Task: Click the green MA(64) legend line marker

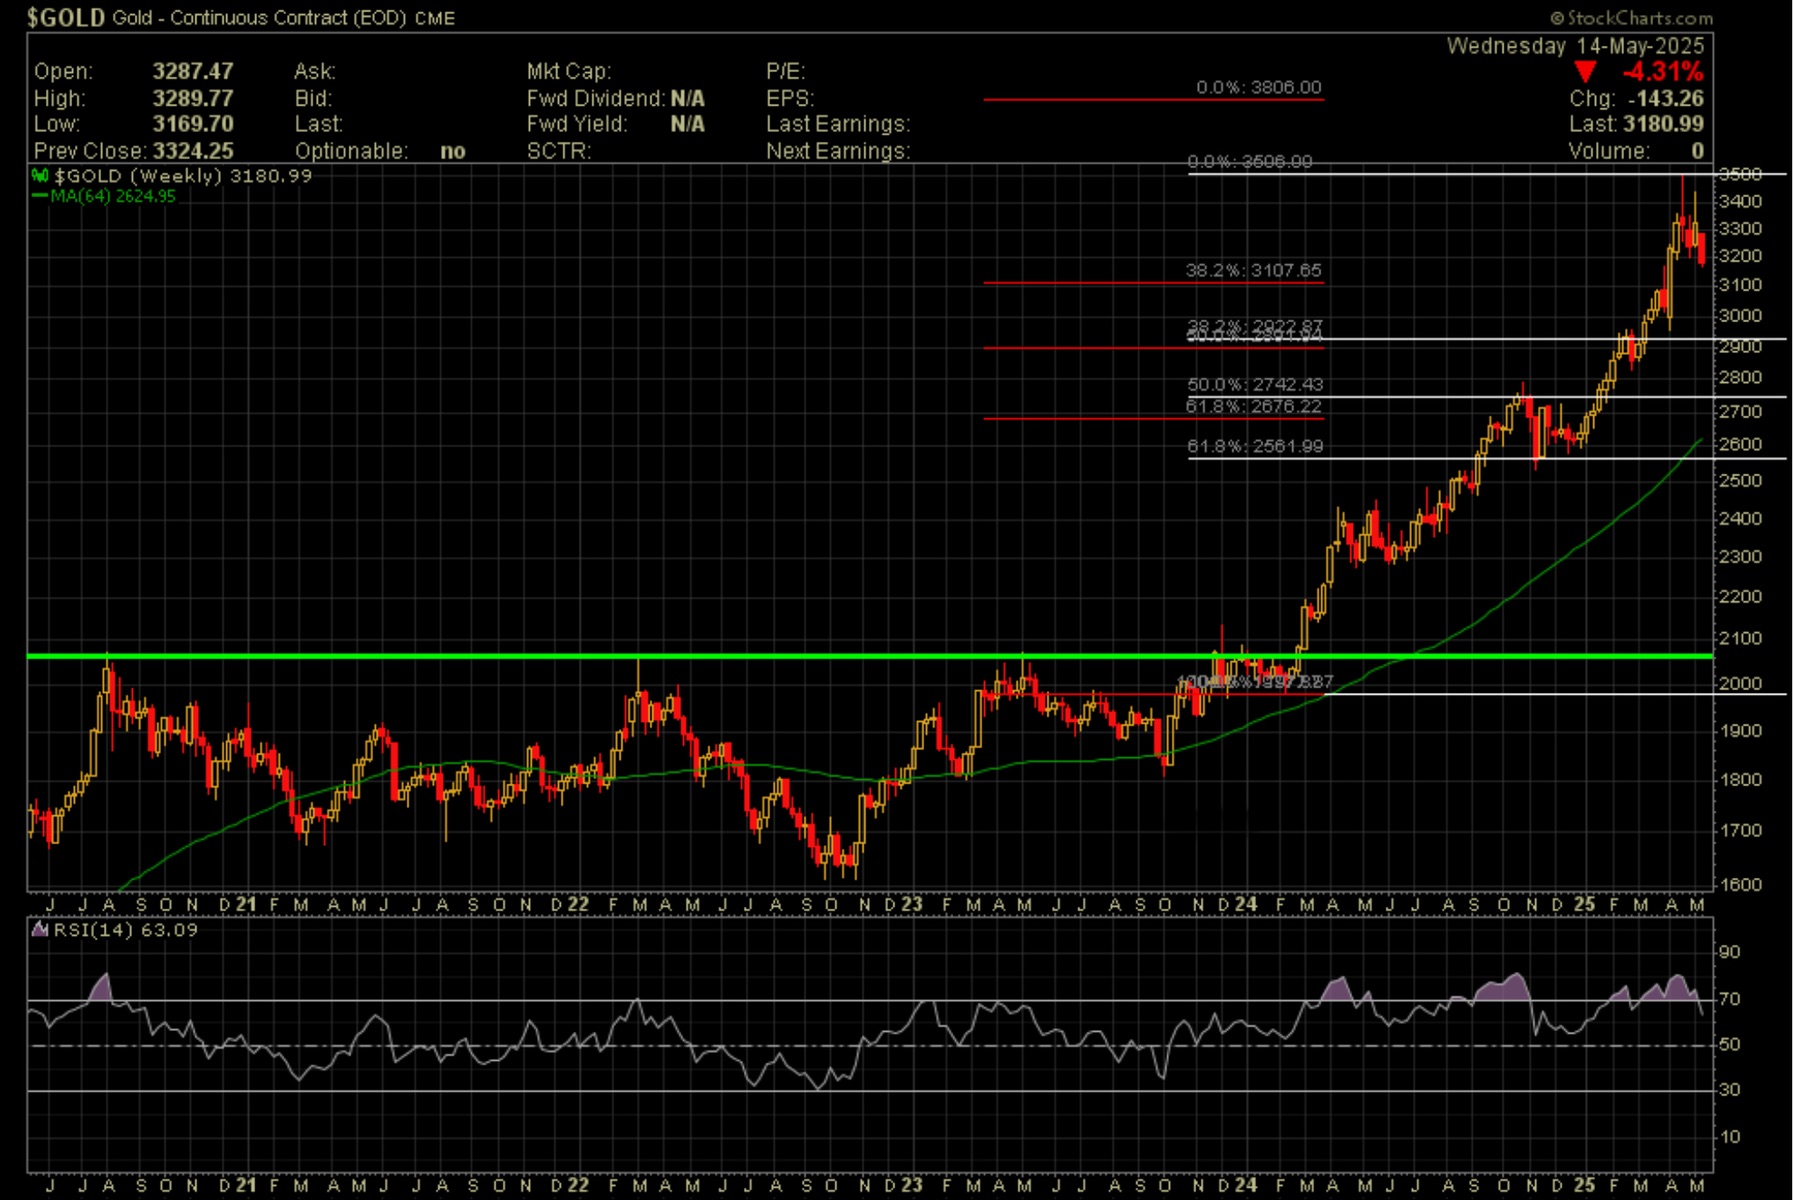Action: coord(40,196)
